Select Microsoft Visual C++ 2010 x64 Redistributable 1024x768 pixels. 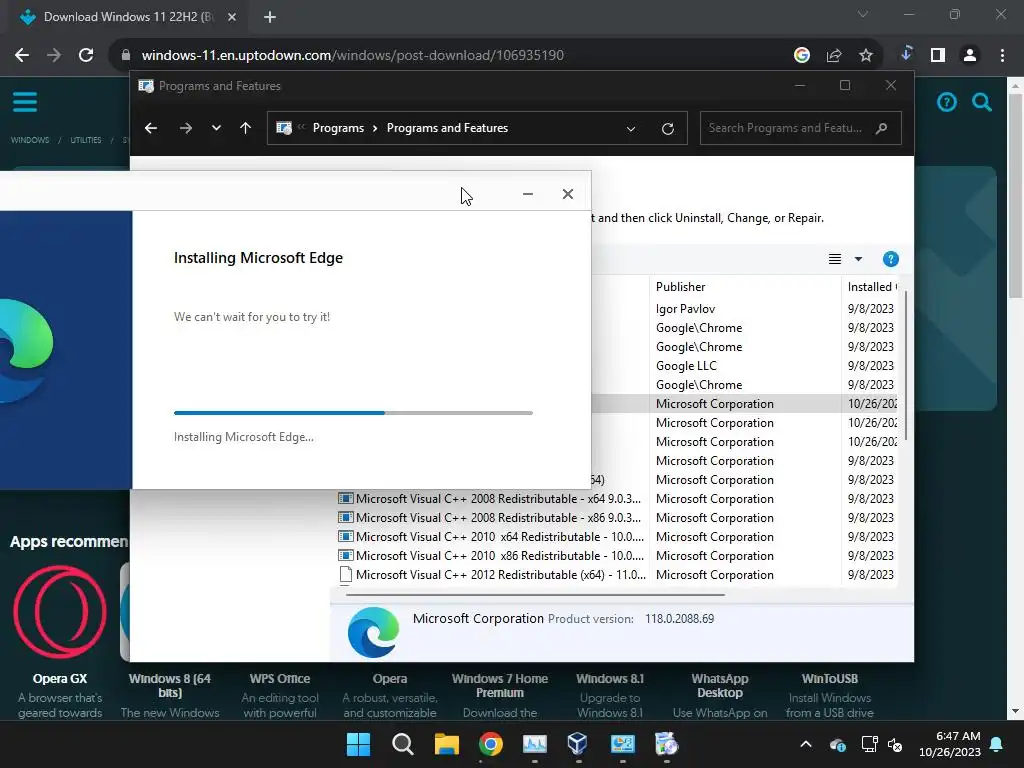pyautogui.click(x=491, y=537)
